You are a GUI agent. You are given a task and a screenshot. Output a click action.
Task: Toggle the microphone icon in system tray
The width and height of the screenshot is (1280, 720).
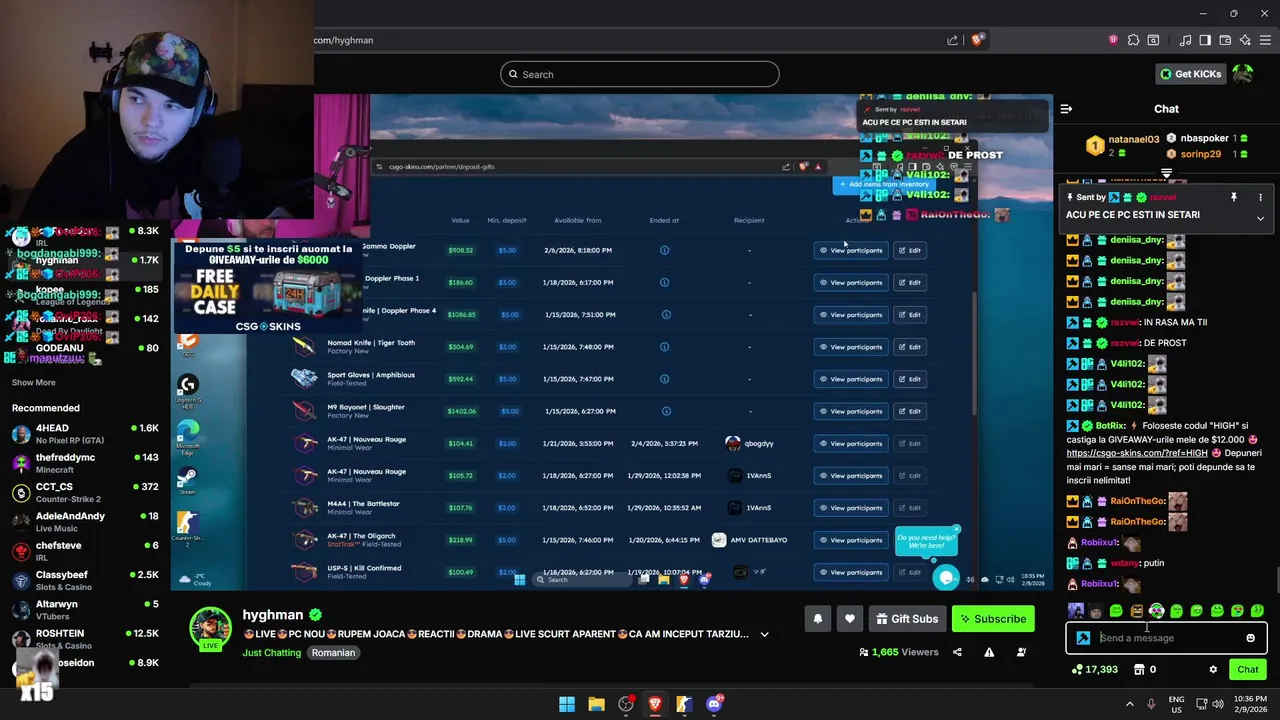pyautogui.click(x=1151, y=704)
